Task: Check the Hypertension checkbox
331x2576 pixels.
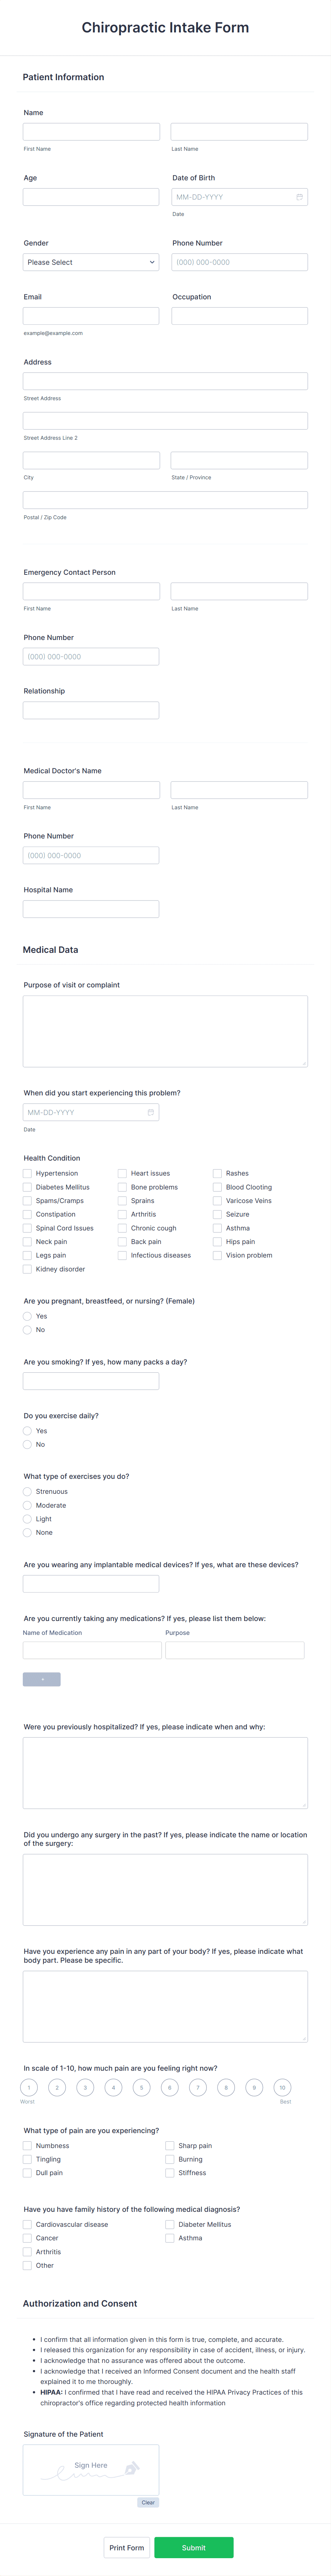Action: pyautogui.click(x=27, y=1173)
